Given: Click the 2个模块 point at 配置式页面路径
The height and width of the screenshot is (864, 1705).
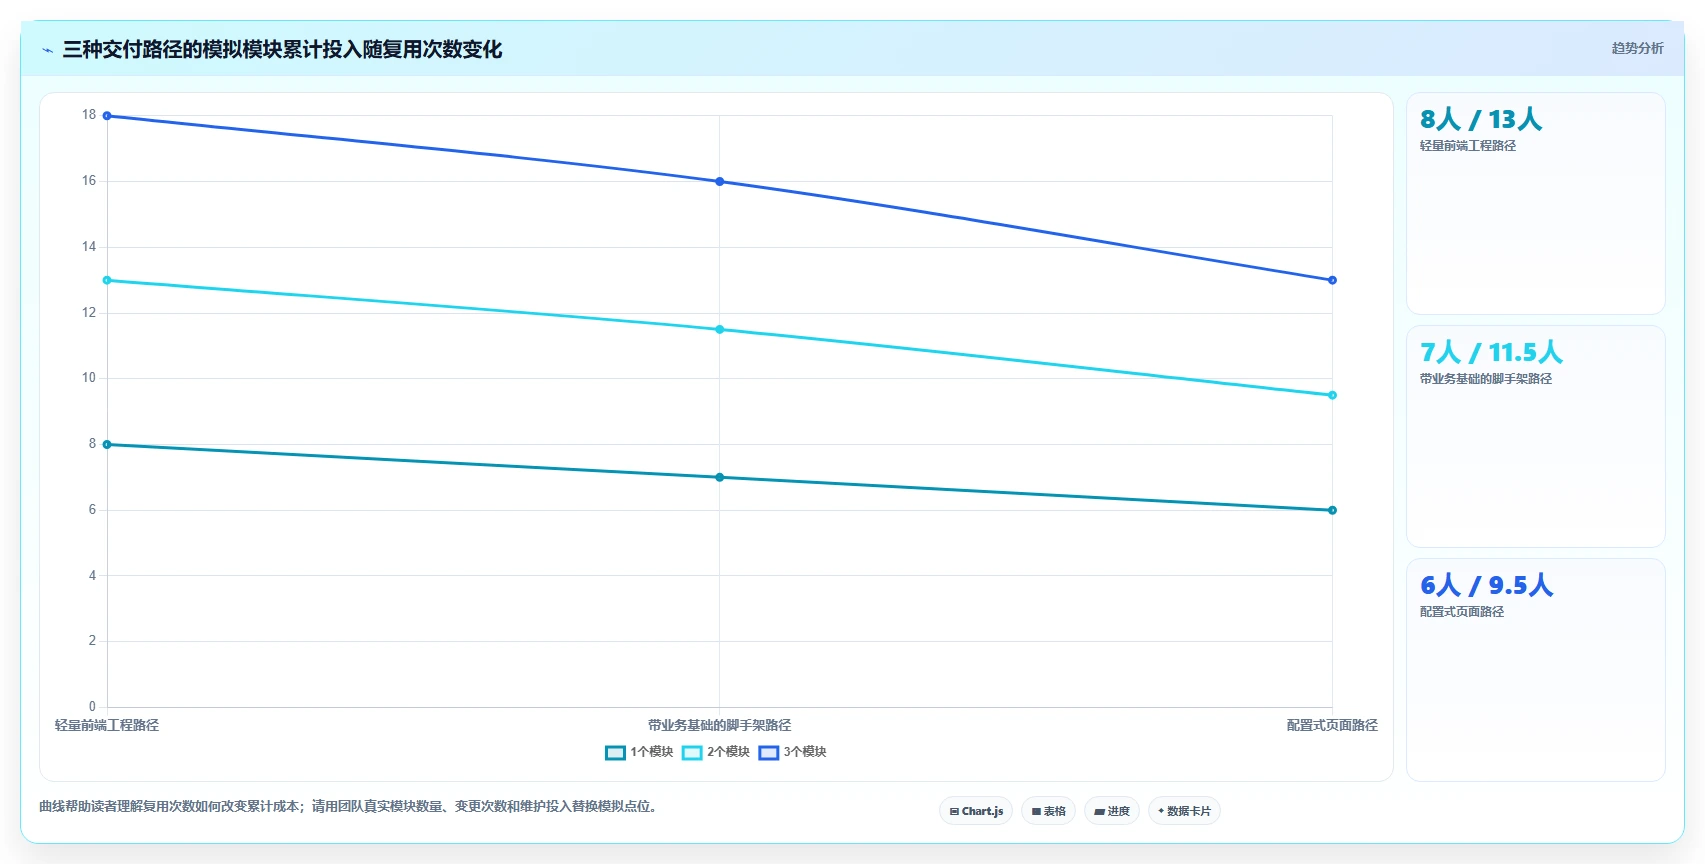Looking at the screenshot, I should tap(1332, 395).
